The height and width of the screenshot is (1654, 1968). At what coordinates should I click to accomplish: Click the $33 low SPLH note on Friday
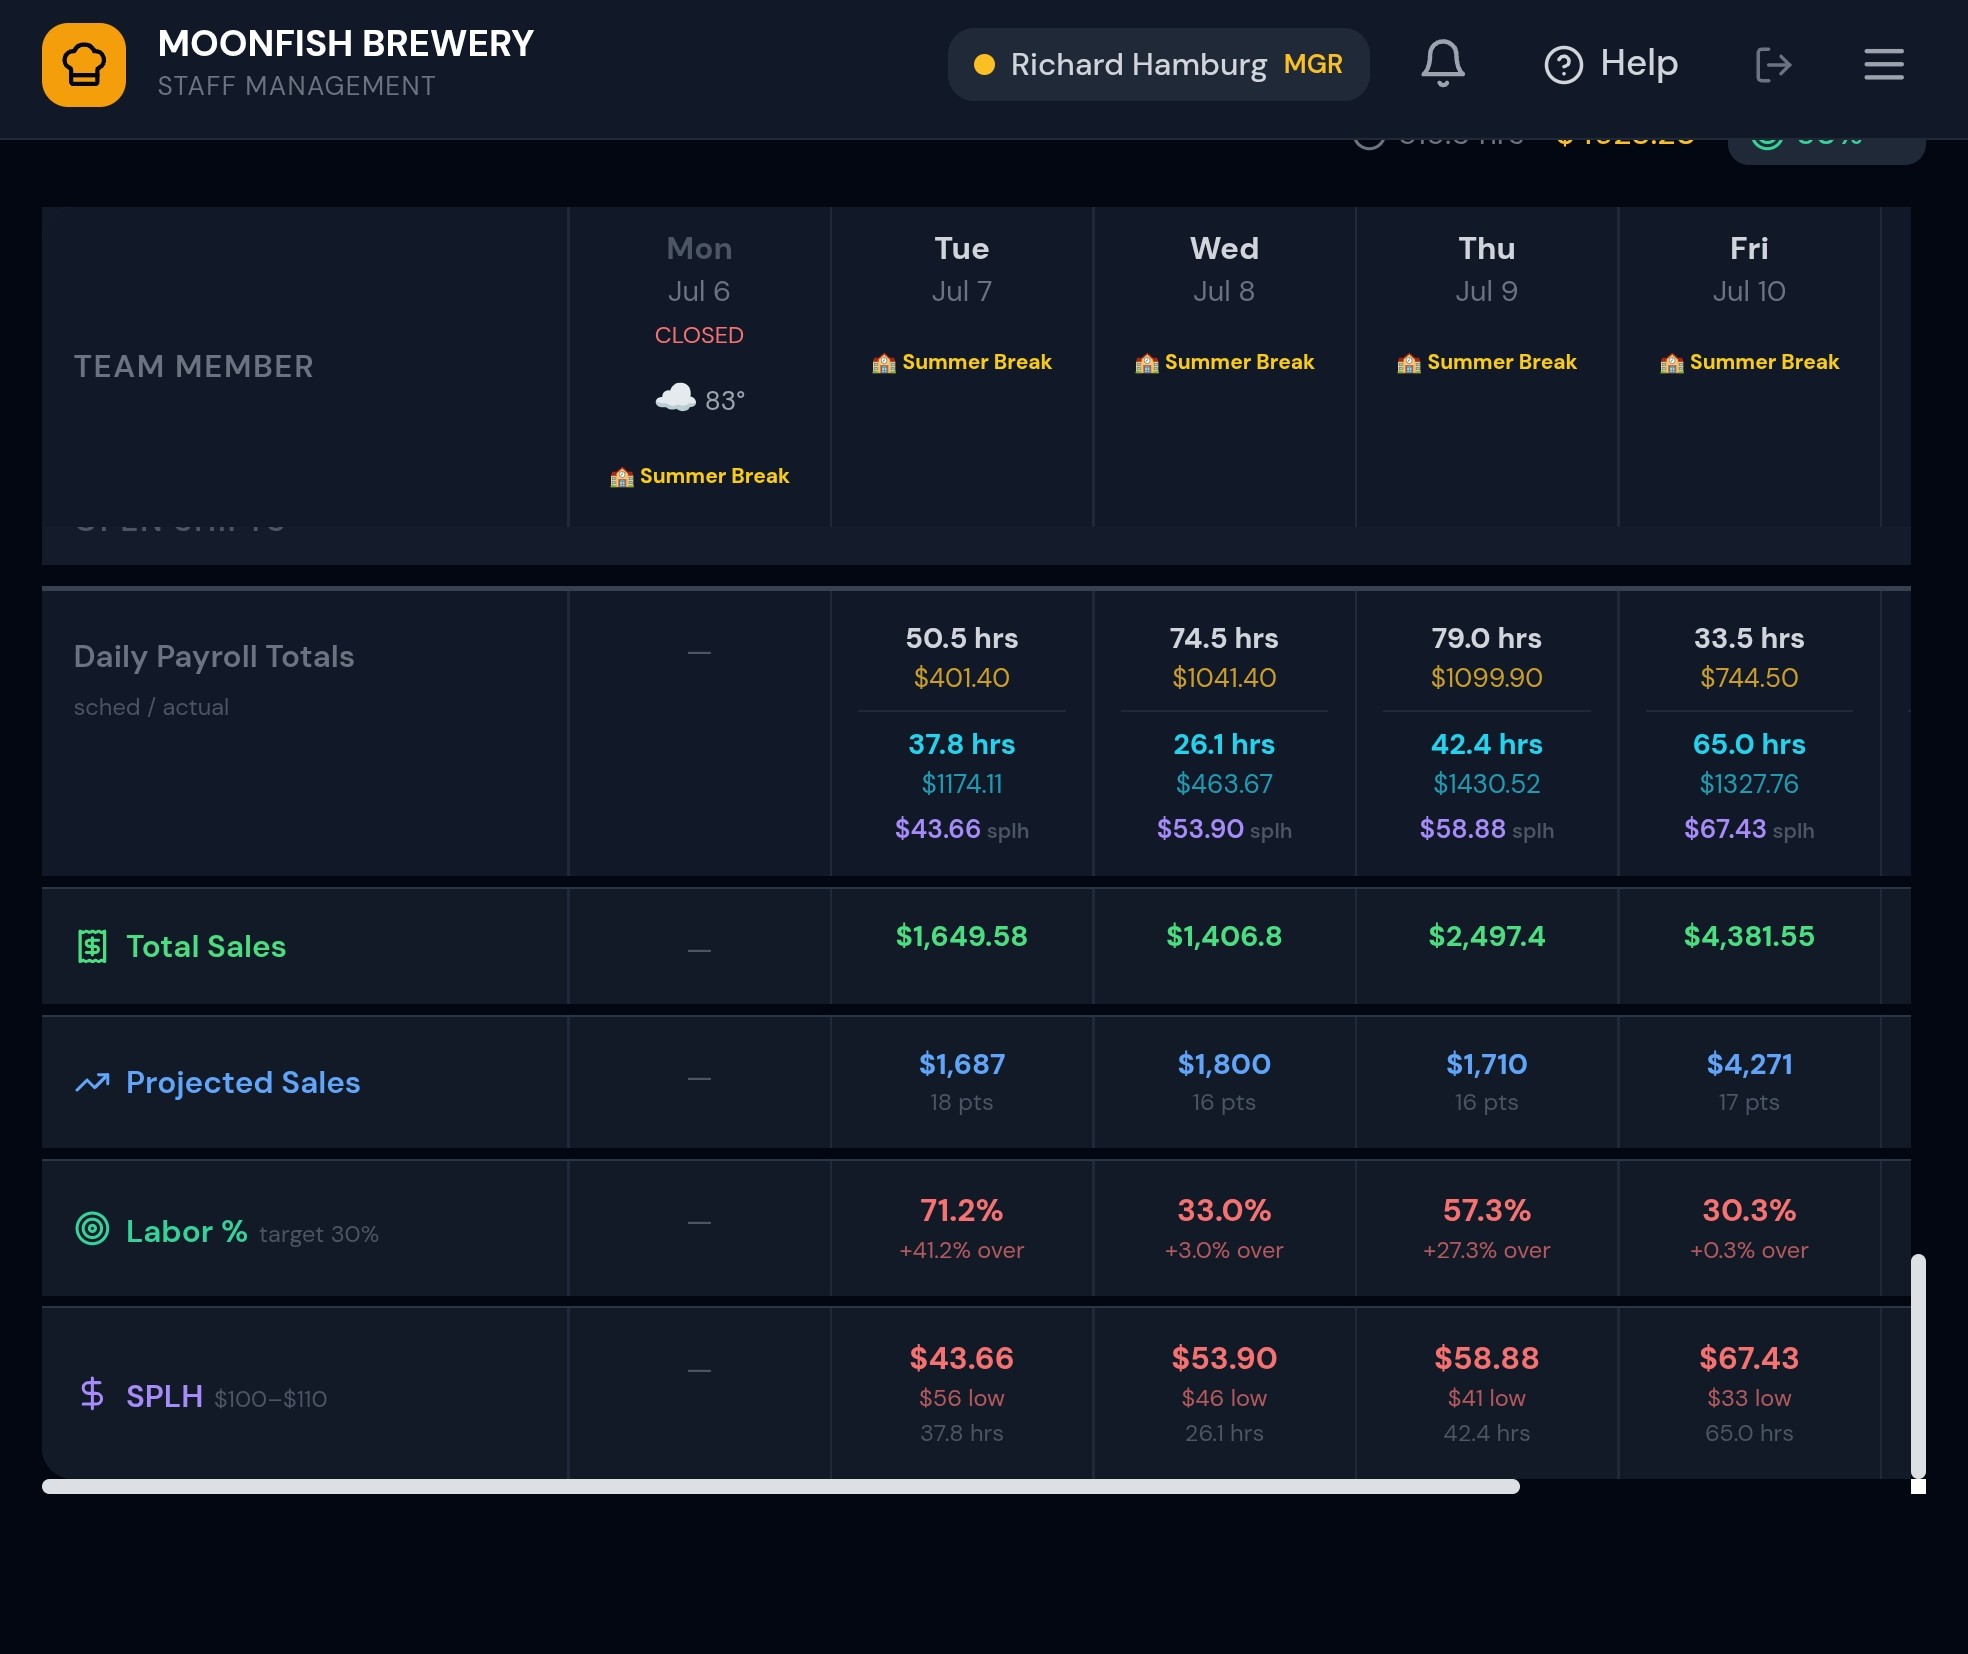[x=1749, y=1398]
